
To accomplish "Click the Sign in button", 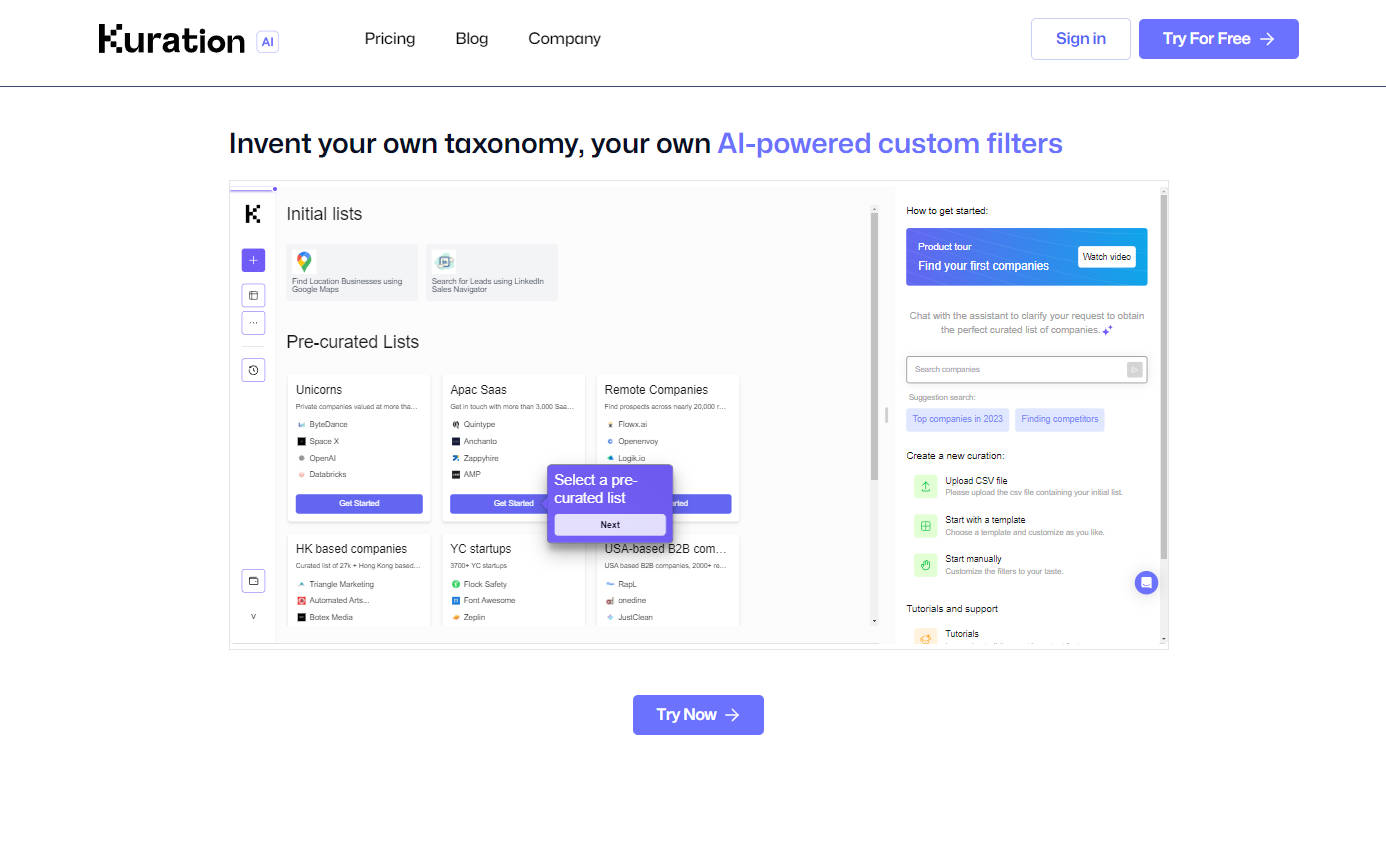I will point(1080,39).
